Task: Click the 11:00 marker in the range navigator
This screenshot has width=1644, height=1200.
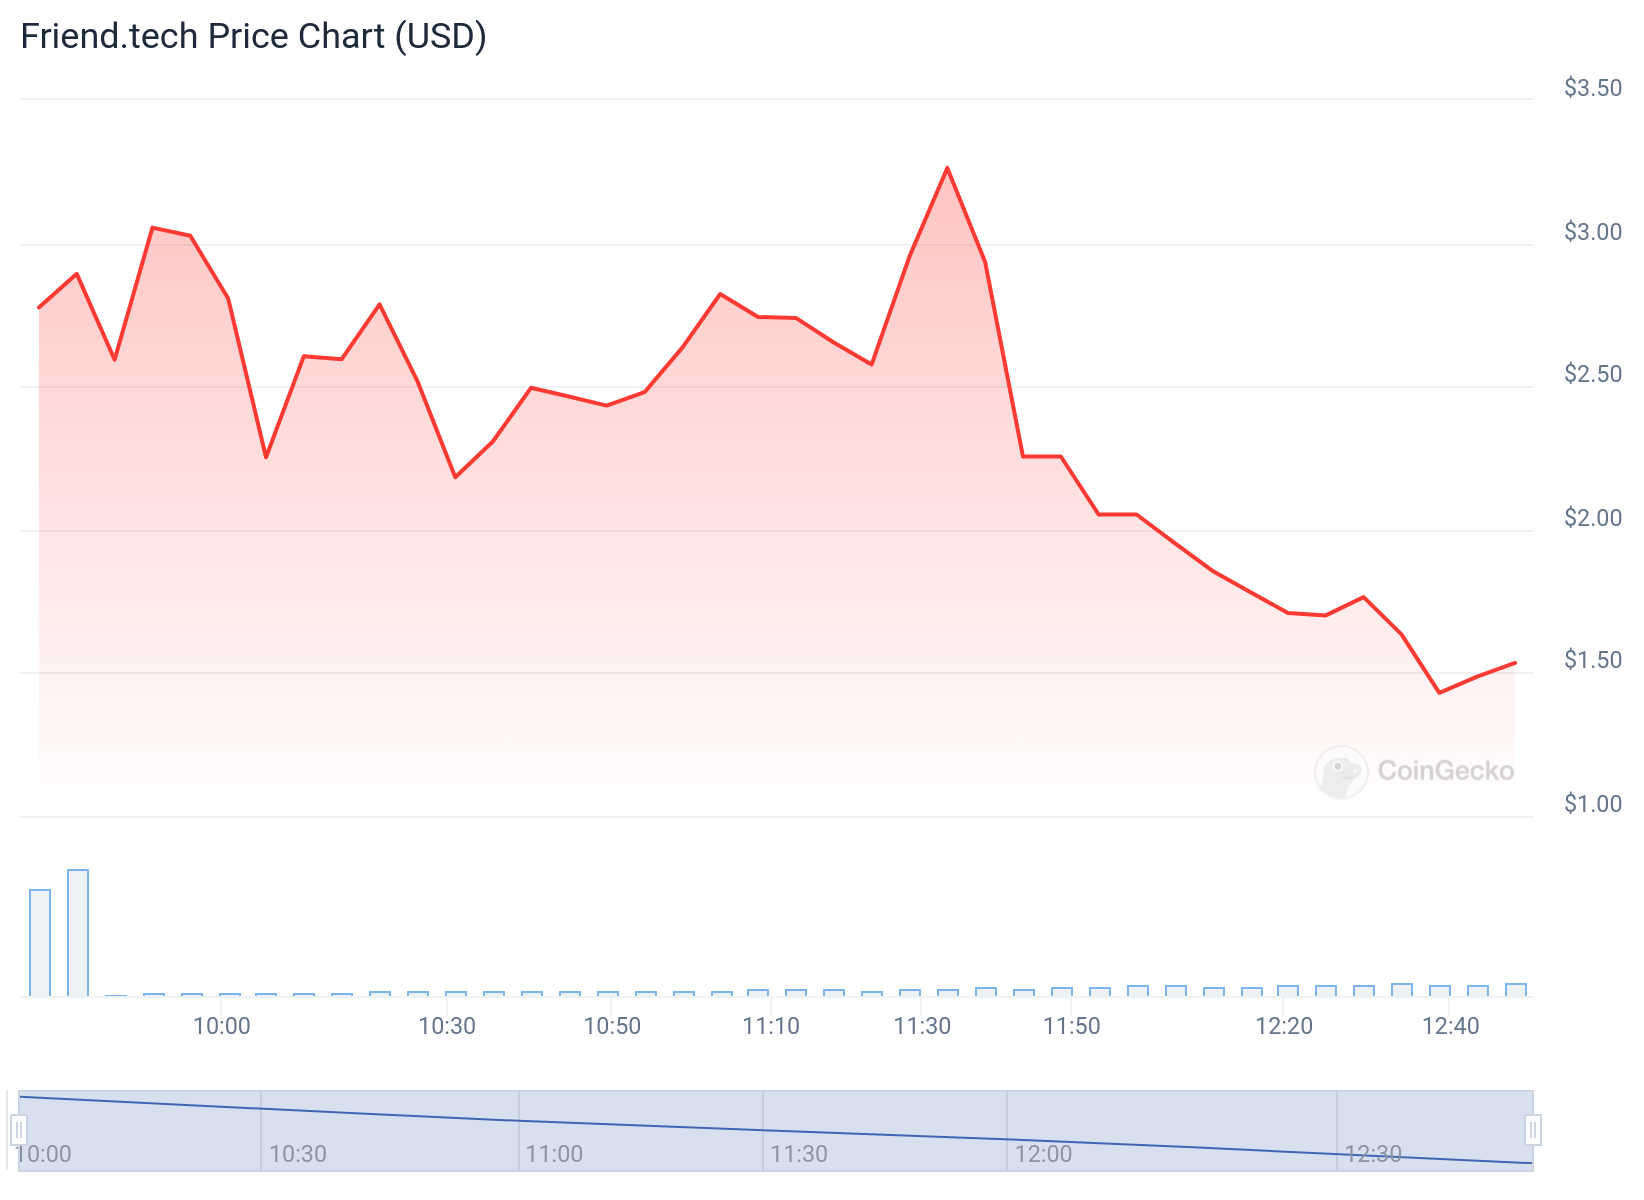Action: pyautogui.click(x=554, y=1154)
